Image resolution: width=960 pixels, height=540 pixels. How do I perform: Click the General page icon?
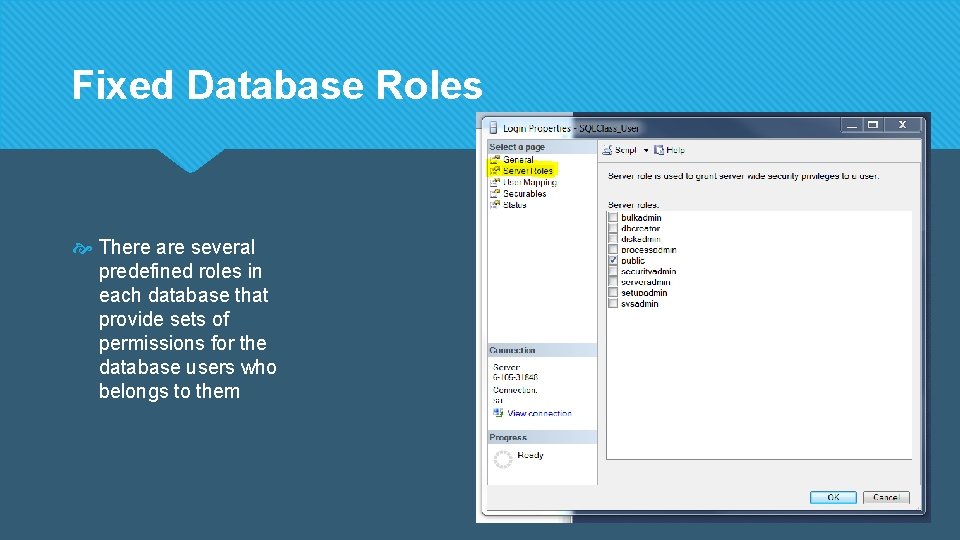495,159
